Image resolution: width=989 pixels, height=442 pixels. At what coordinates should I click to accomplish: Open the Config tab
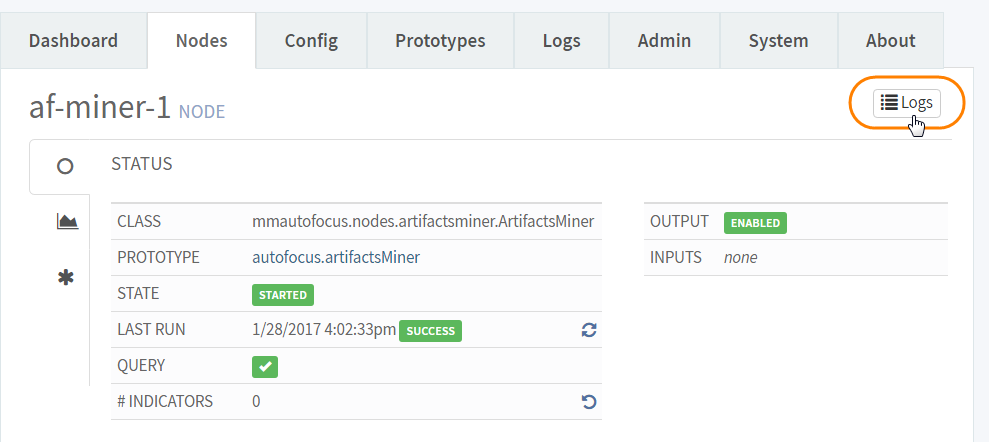(311, 41)
